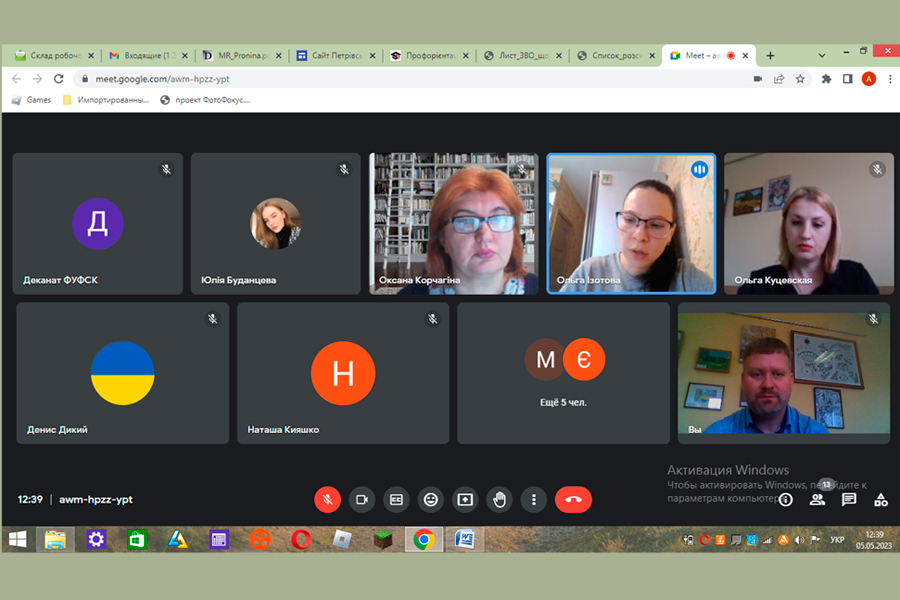Share this page icon in address bar

pos(779,79)
